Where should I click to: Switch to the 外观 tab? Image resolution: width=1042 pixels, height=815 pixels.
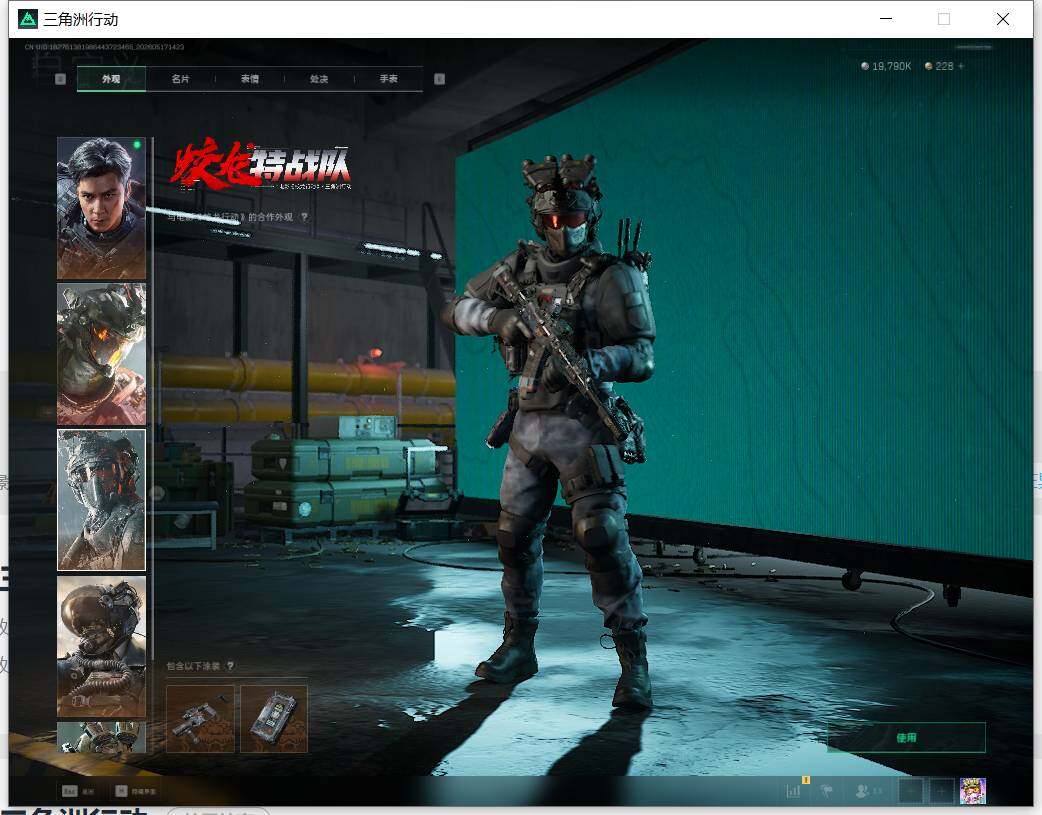pyautogui.click(x=111, y=79)
